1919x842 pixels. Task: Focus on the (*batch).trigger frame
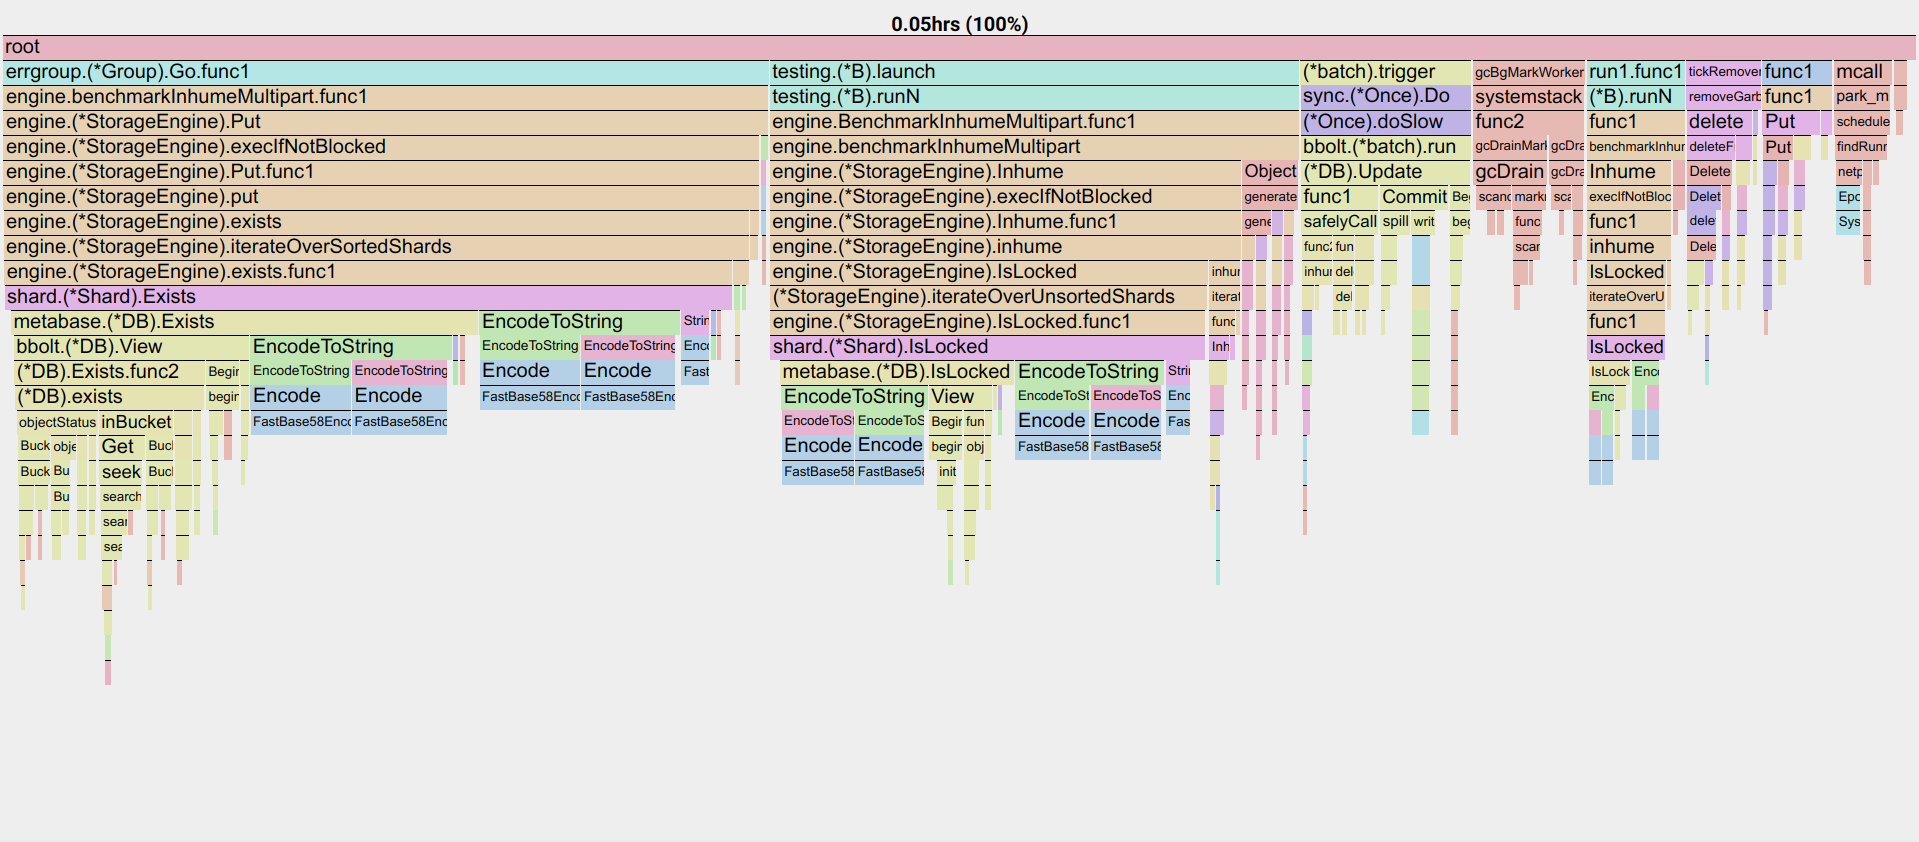point(1386,72)
